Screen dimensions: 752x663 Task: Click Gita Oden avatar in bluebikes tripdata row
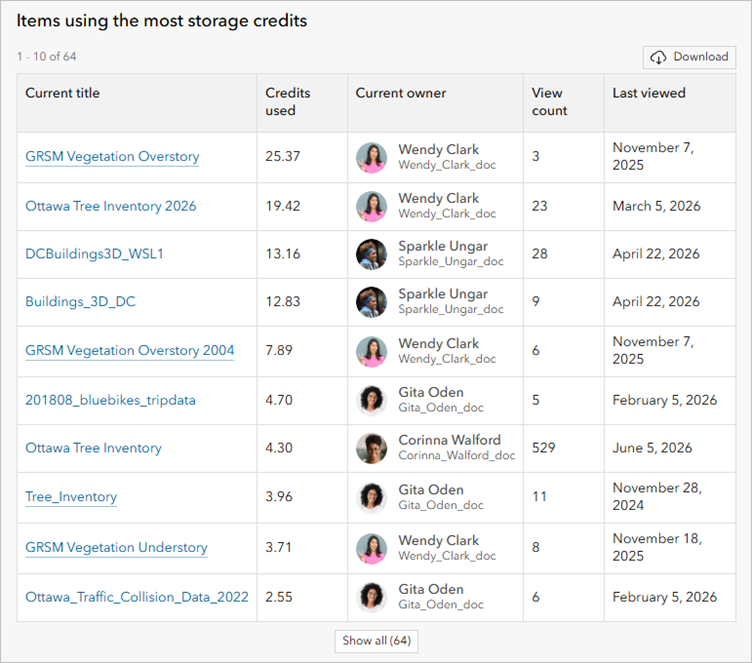[372, 401]
